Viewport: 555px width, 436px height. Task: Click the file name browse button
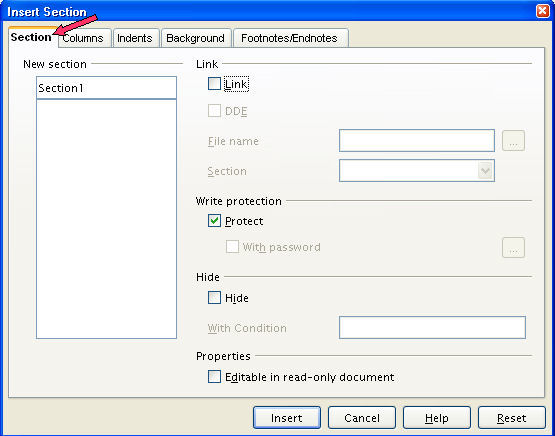513,141
